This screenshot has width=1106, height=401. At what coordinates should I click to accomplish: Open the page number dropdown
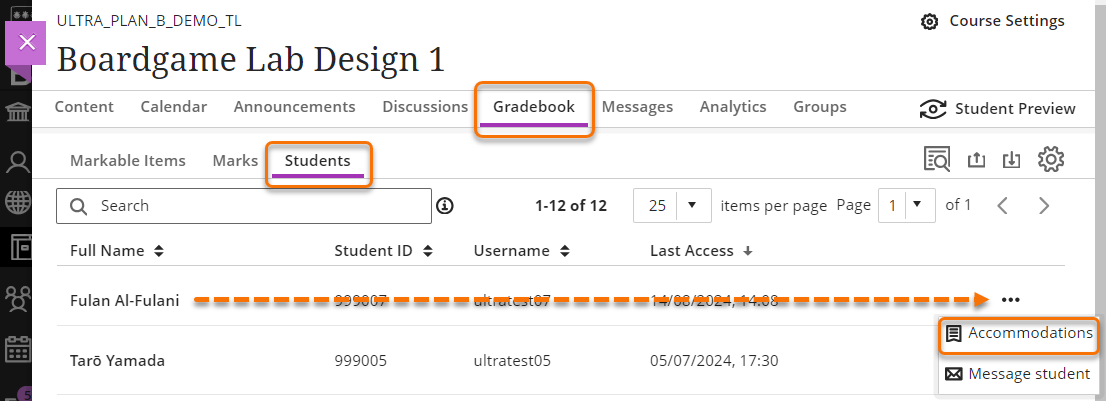(906, 206)
